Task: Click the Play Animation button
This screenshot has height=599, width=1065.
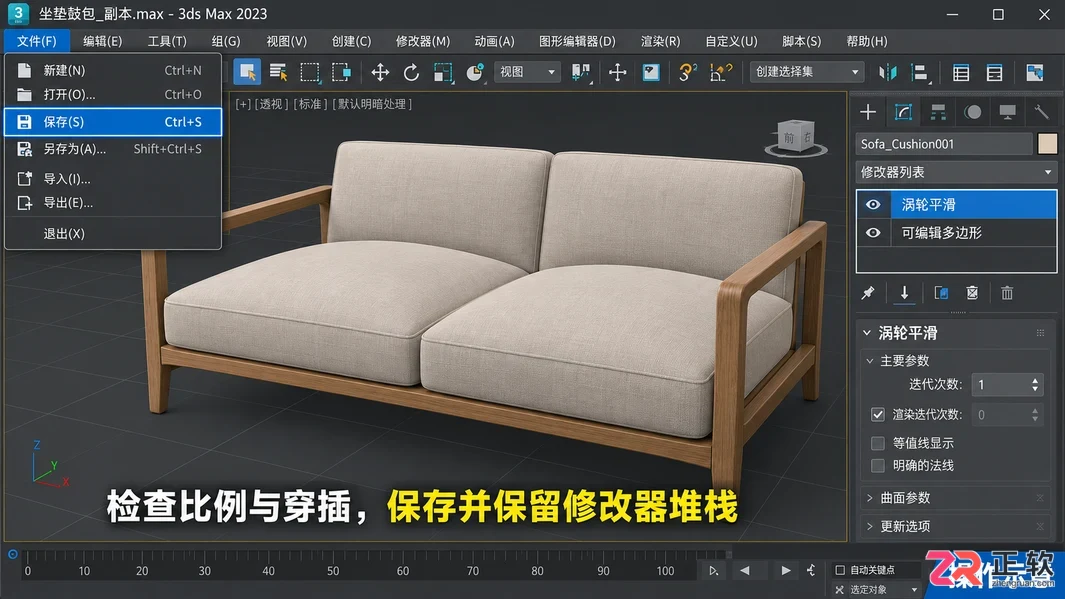Action: pyautogui.click(x=786, y=570)
